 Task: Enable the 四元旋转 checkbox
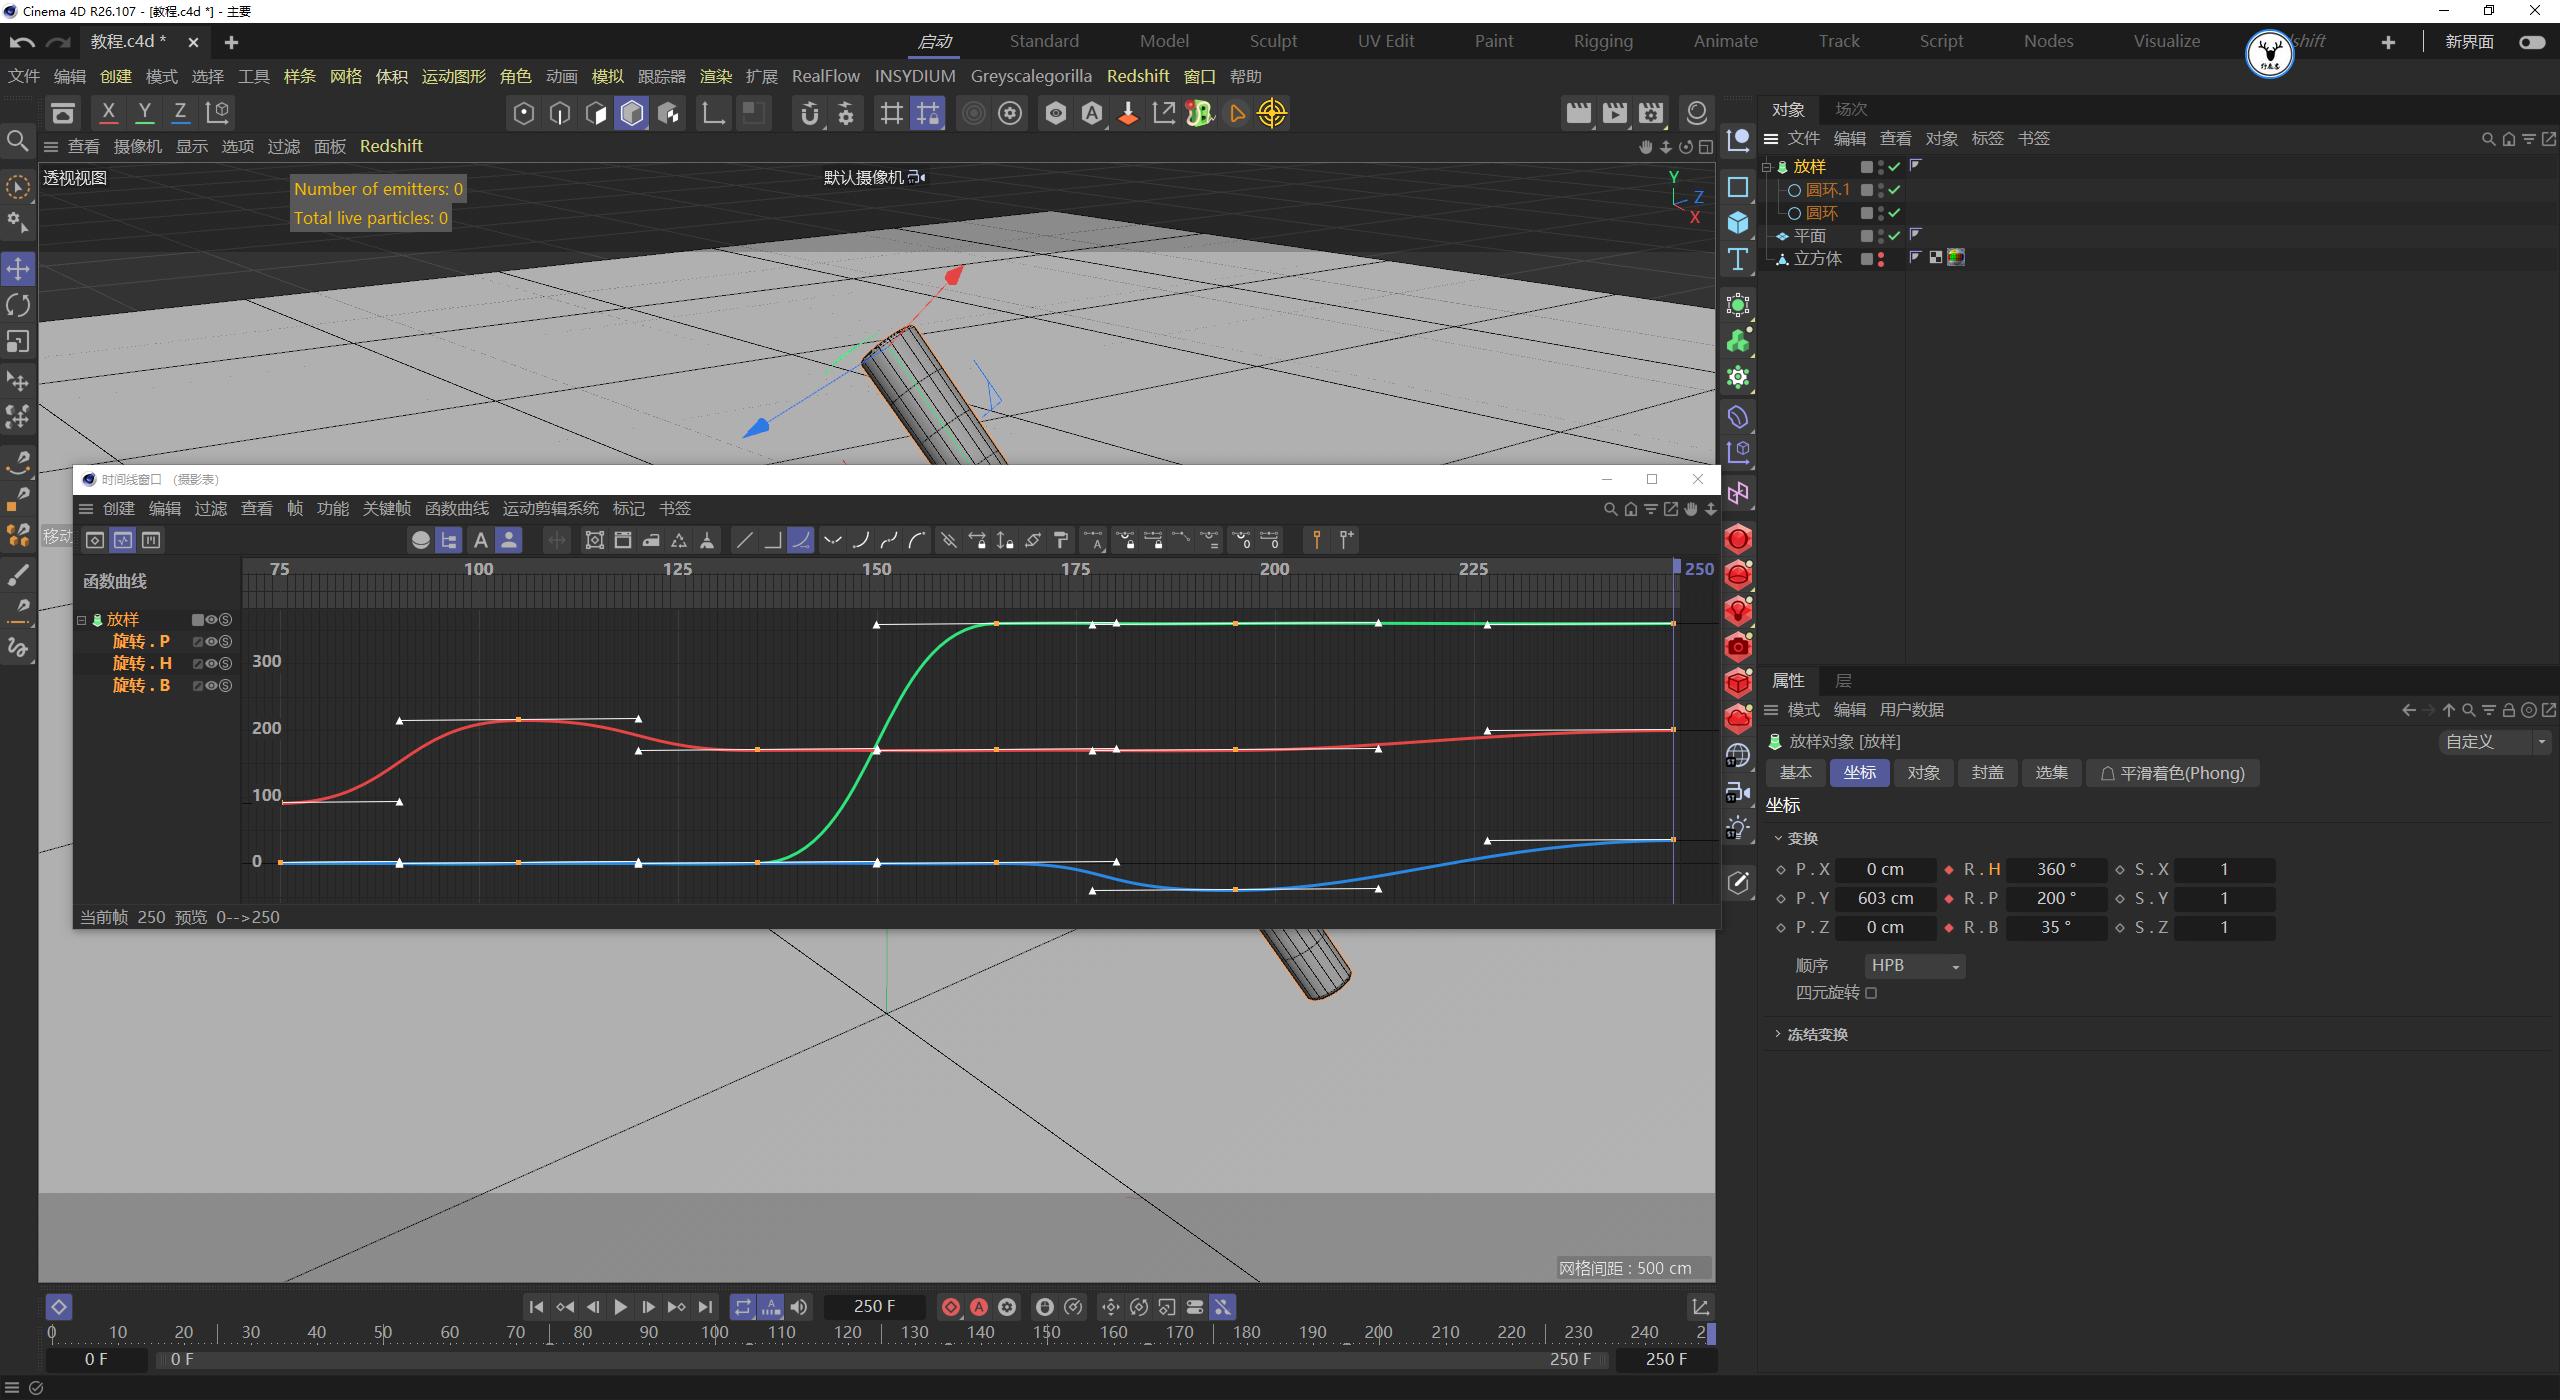click(x=1871, y=992)
